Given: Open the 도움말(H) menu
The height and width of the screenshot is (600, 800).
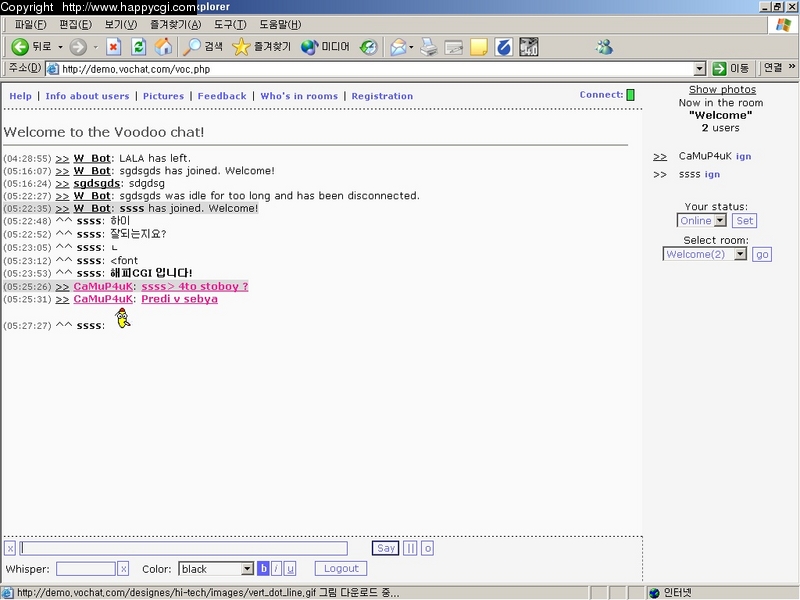Looking at the screenshot, I should click(x=280, y=24).
